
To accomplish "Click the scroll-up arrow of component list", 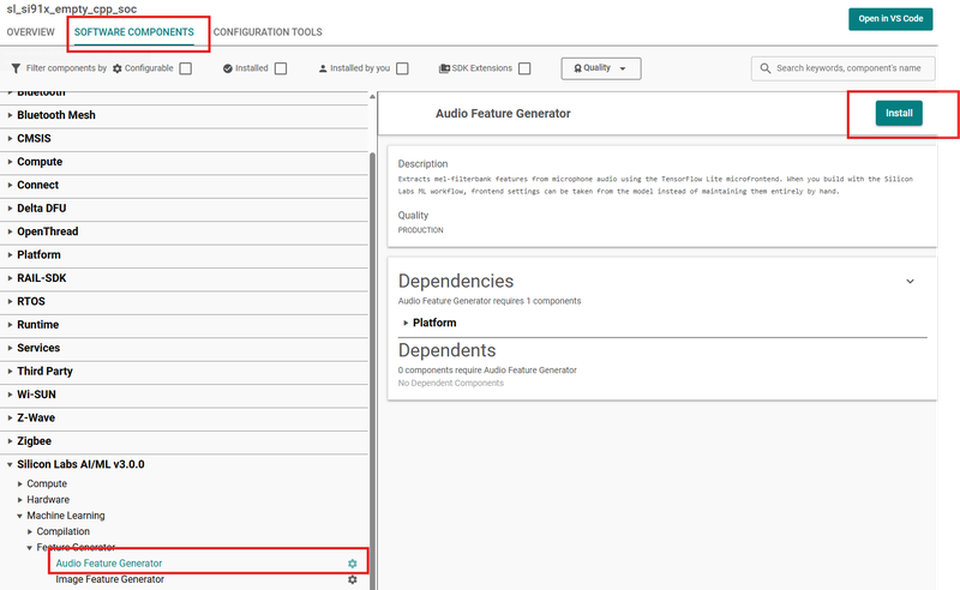I will click(372, 97).
